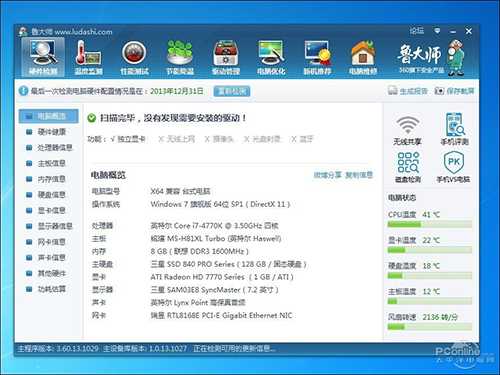Open the 节能降温 energy saving tool

[x=180, y=57]
